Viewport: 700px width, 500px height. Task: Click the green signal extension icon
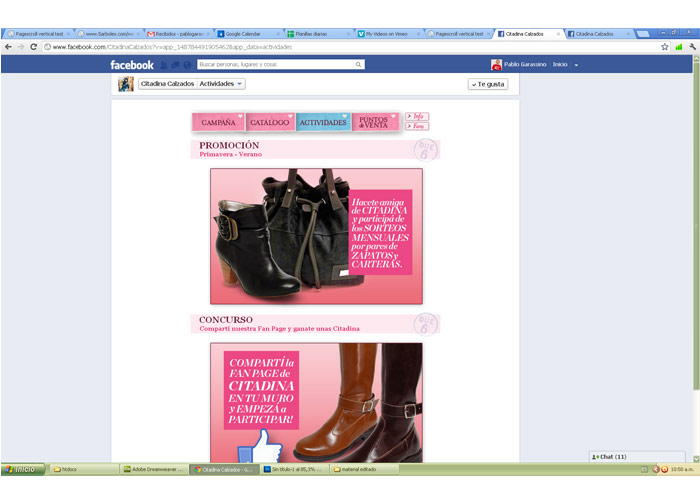pyautogui.click(x=679, y=47)
